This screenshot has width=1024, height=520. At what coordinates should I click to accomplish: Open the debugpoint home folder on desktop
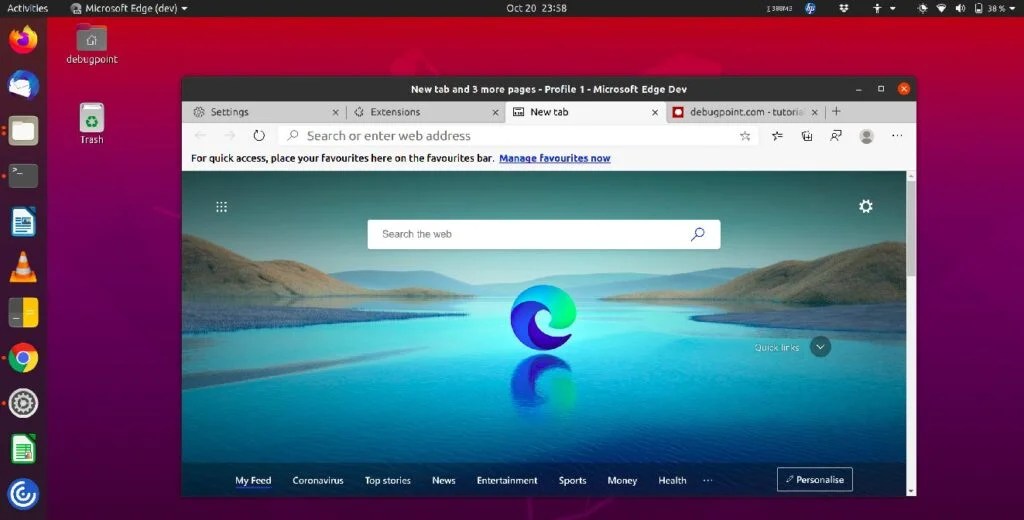pos(91,44)
